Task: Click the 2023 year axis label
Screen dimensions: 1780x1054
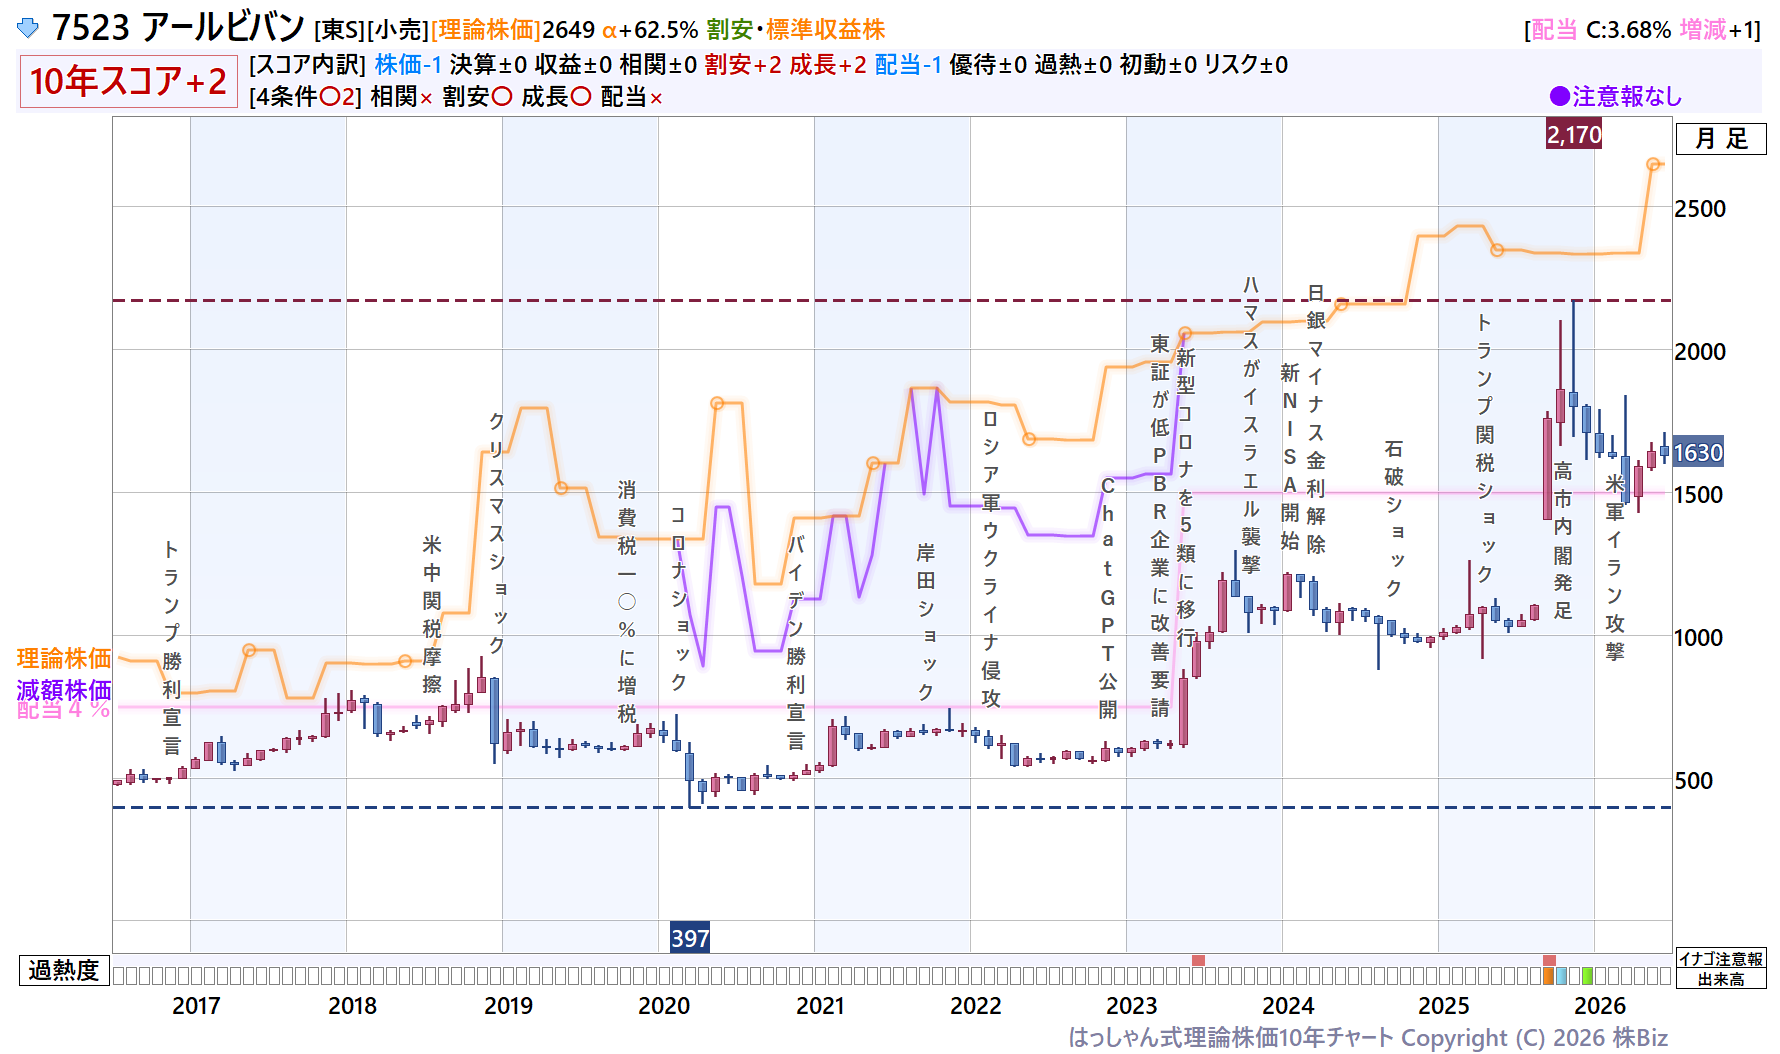Action: pyautogui.click(x=1132, y=1006)
